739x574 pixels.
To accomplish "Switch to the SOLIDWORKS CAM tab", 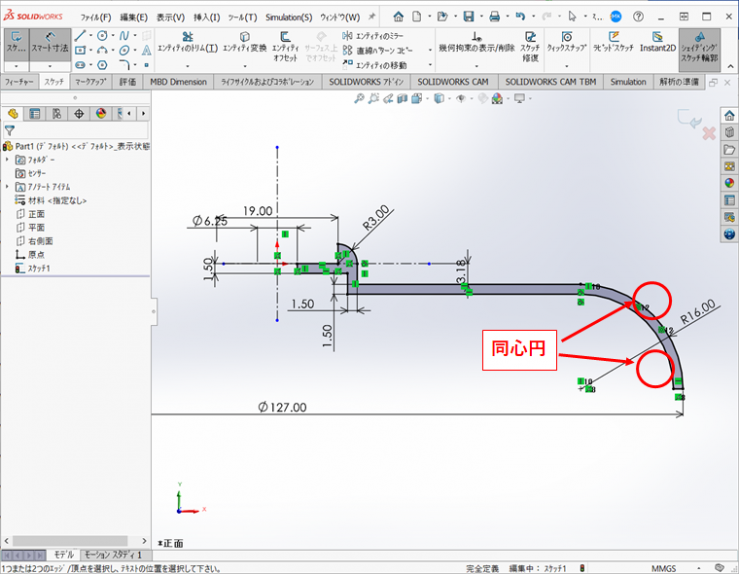I will [453, 82].
